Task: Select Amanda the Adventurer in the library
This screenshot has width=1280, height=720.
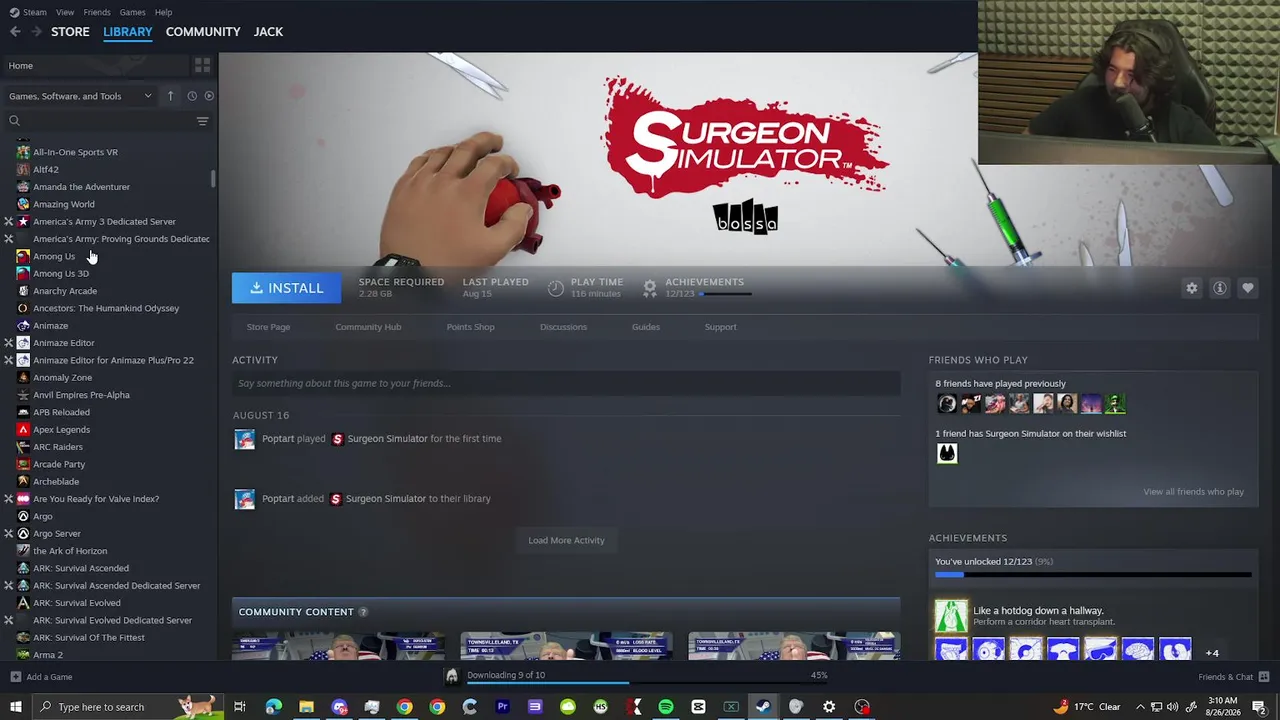Action: (81, 187)
